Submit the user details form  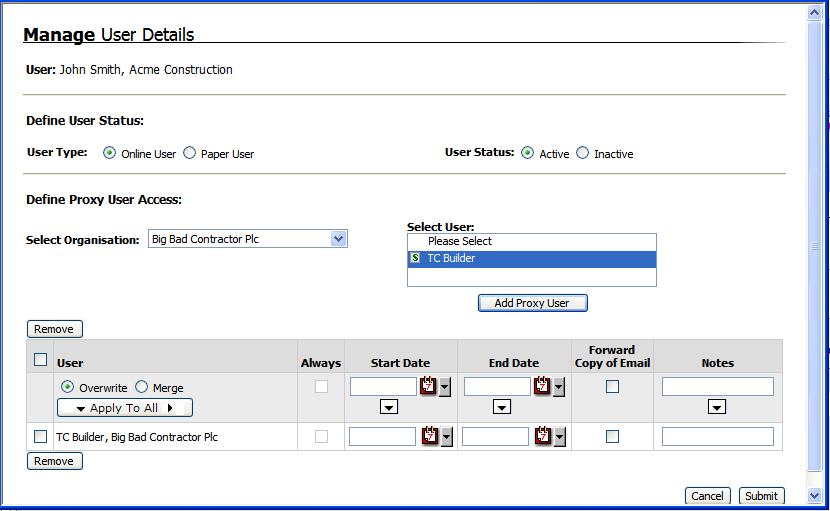[761, 496]
